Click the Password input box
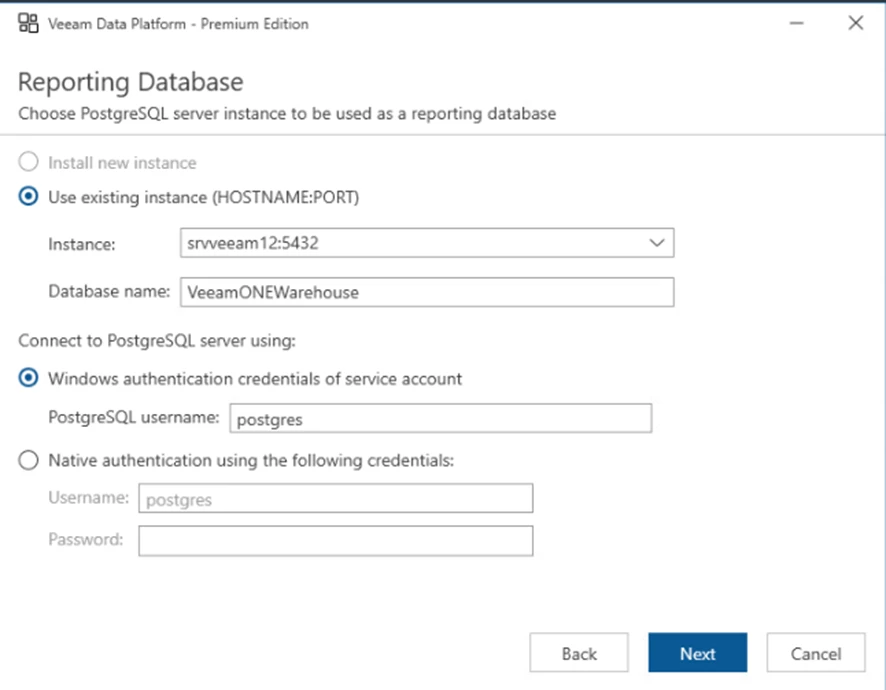 point(335,541)
